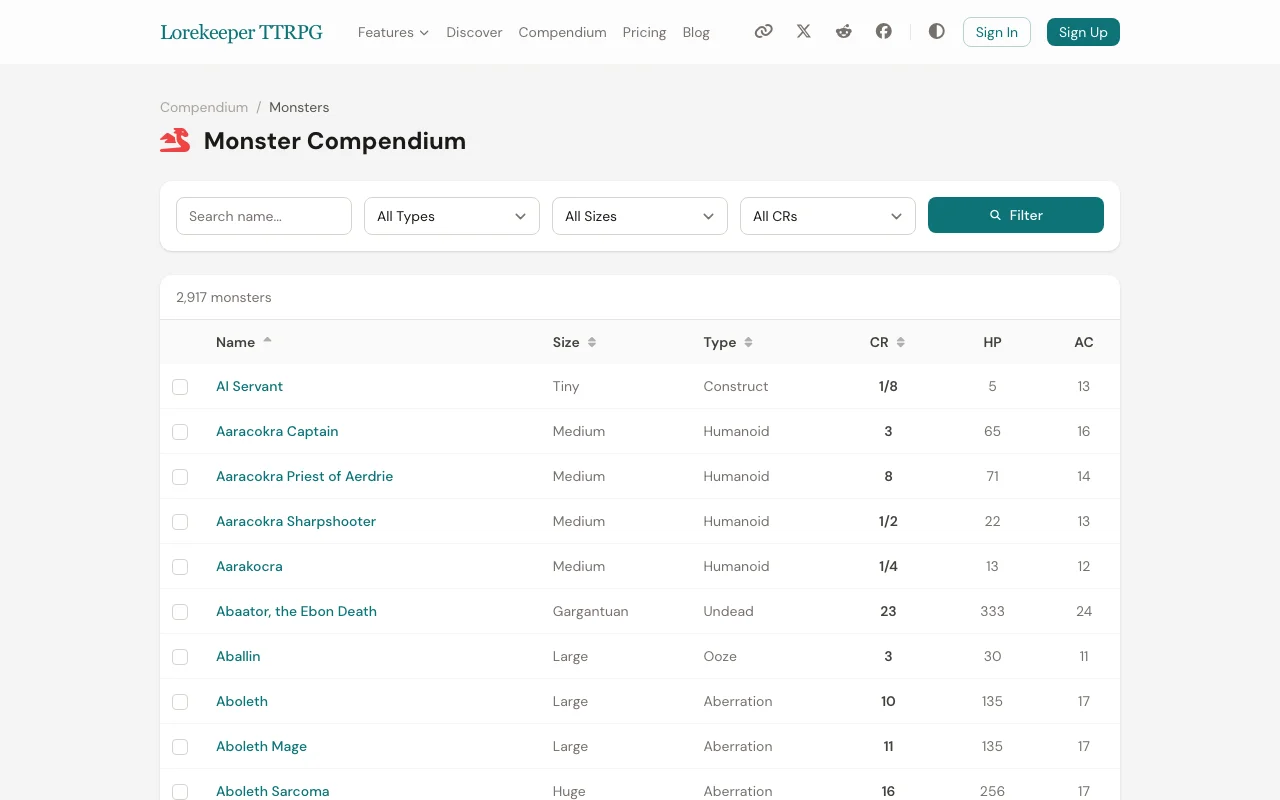Select the checkbox for AI Servant
Image resolution: width=1280 pixels, height=800 pixels.
coord(180,387)
